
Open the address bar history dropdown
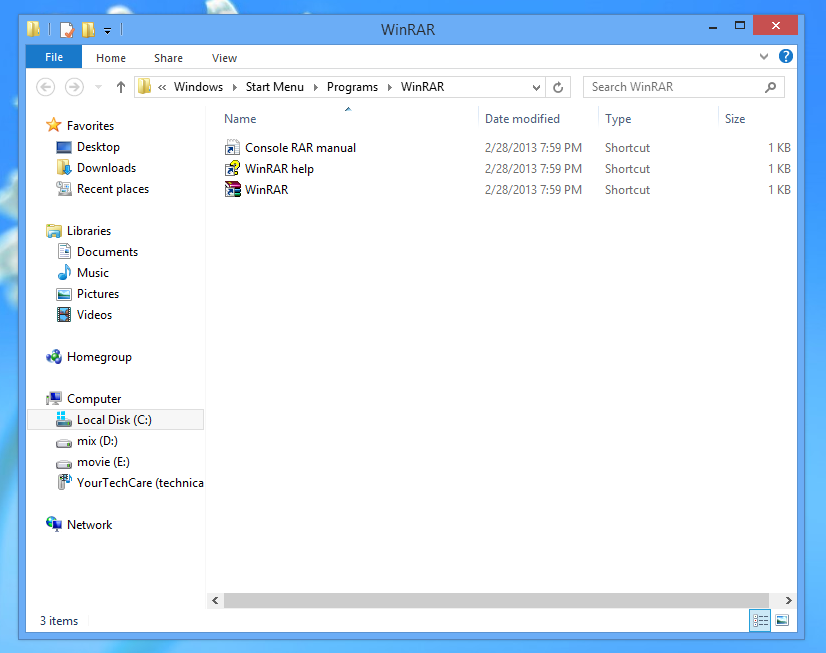pos(537,87)
